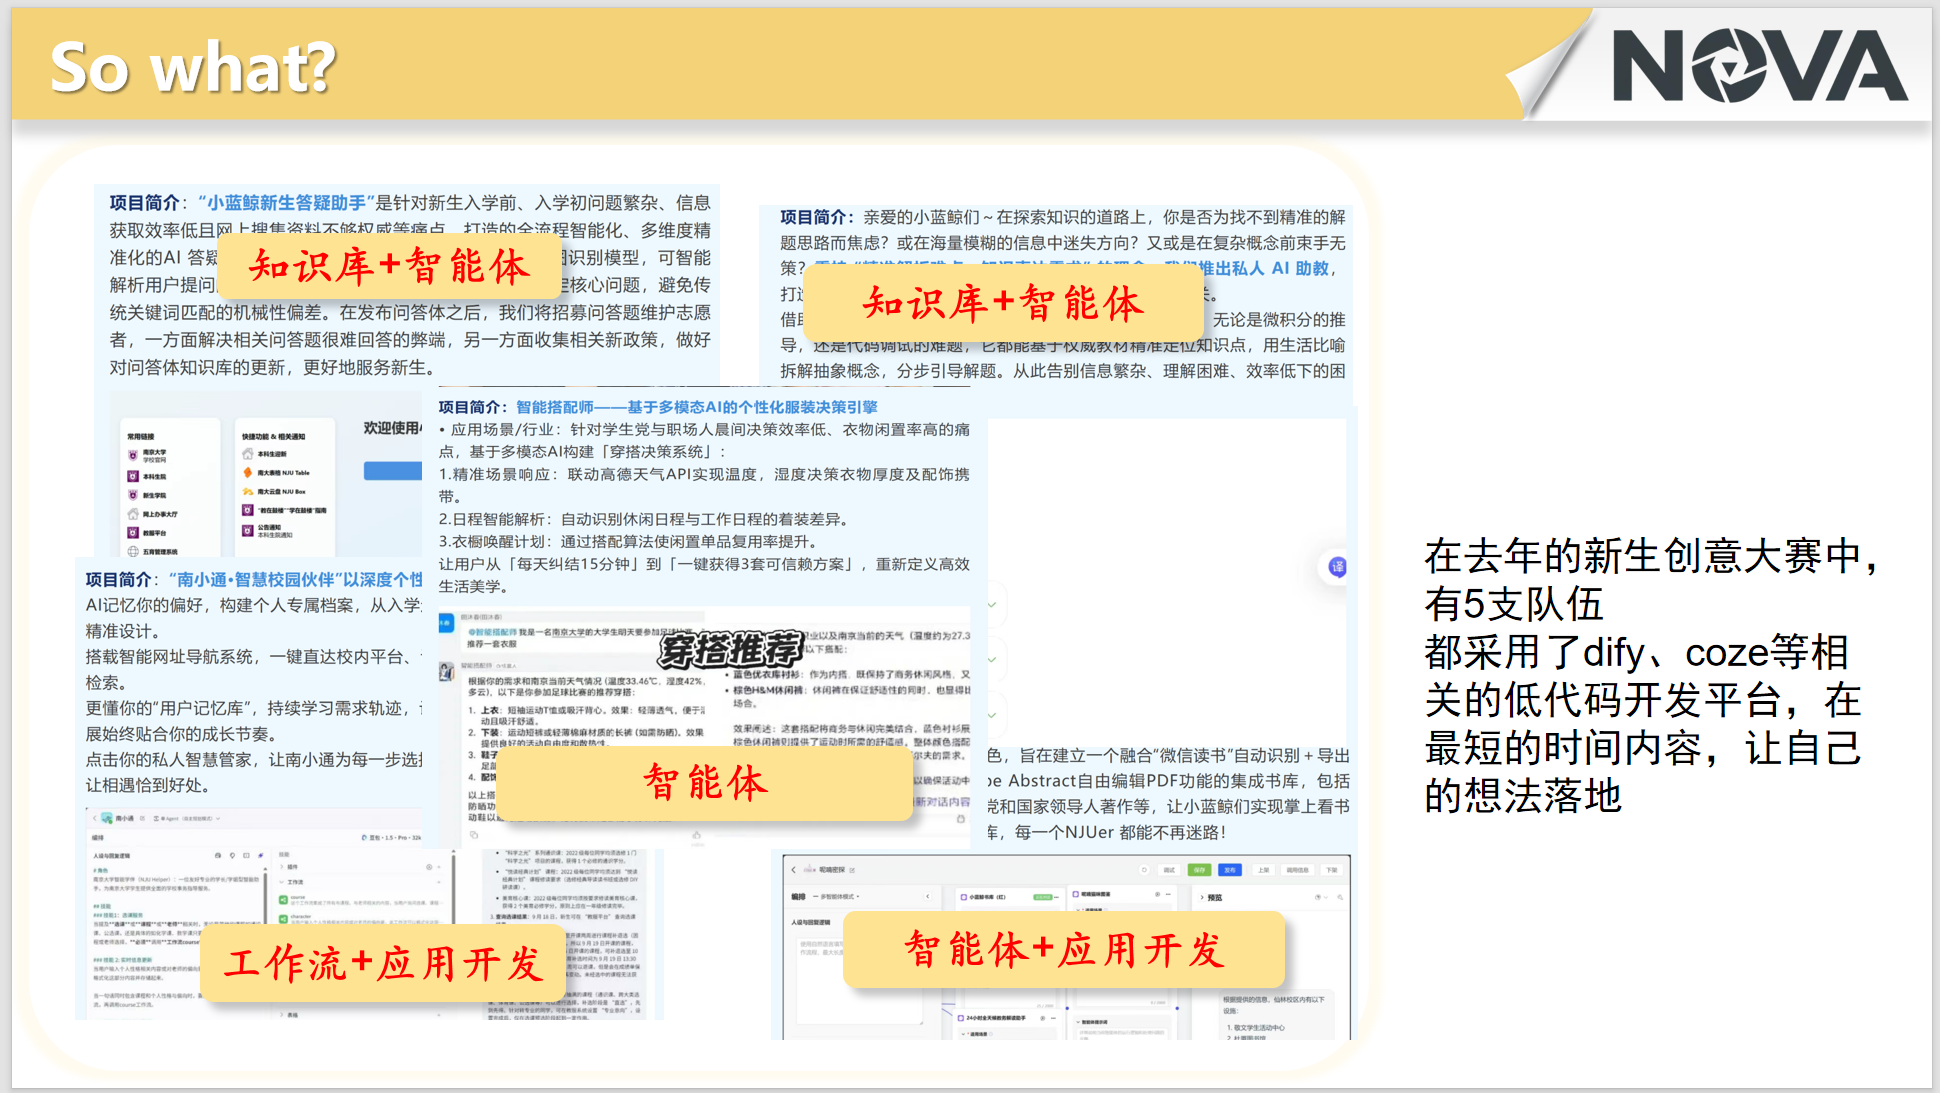Screen dimensions: 1940x1093
Task: Click the 下架 tab in the agent toolbar
Action: tap(1331, 870)
